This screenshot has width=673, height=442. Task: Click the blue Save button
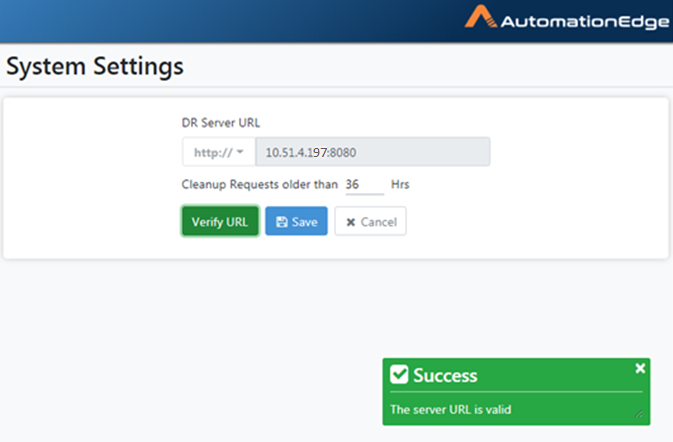point(296,221)
